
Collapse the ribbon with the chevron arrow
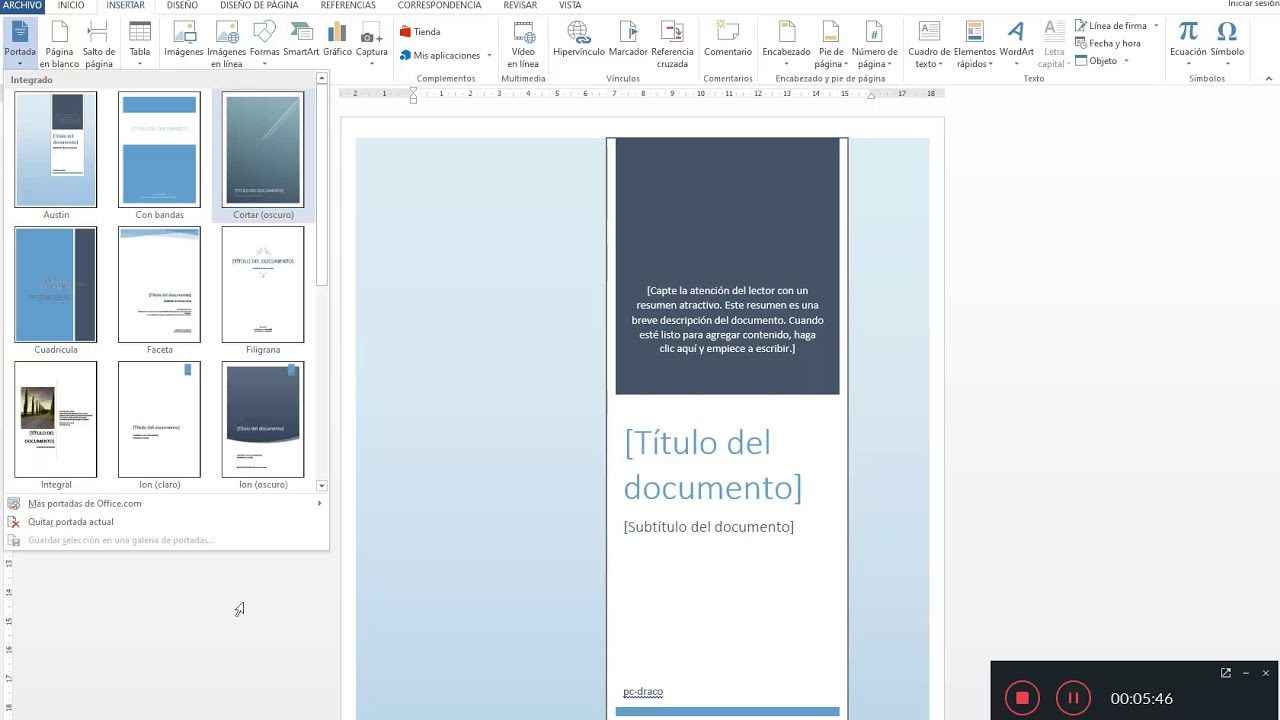click(x=1270, y=78)
